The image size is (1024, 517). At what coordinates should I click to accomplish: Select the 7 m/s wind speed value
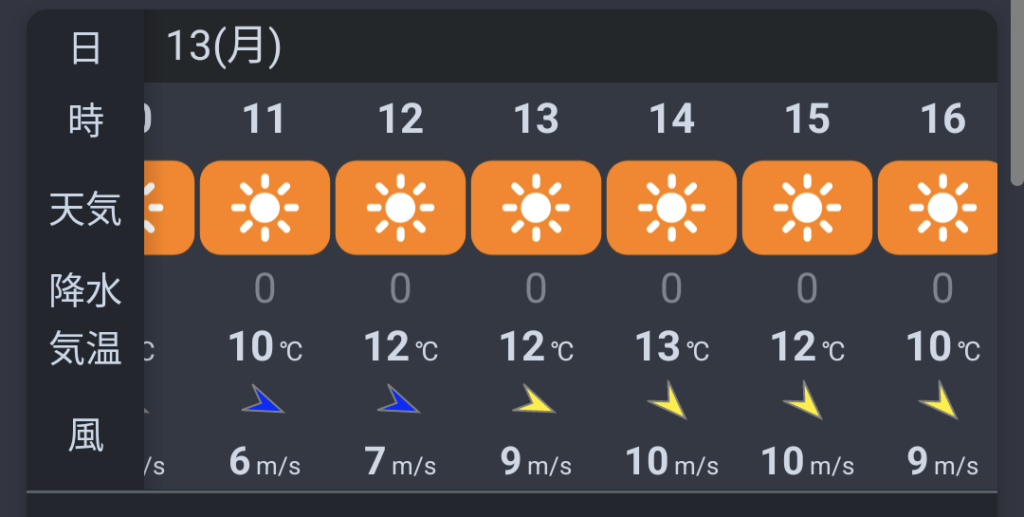point(400,462)
